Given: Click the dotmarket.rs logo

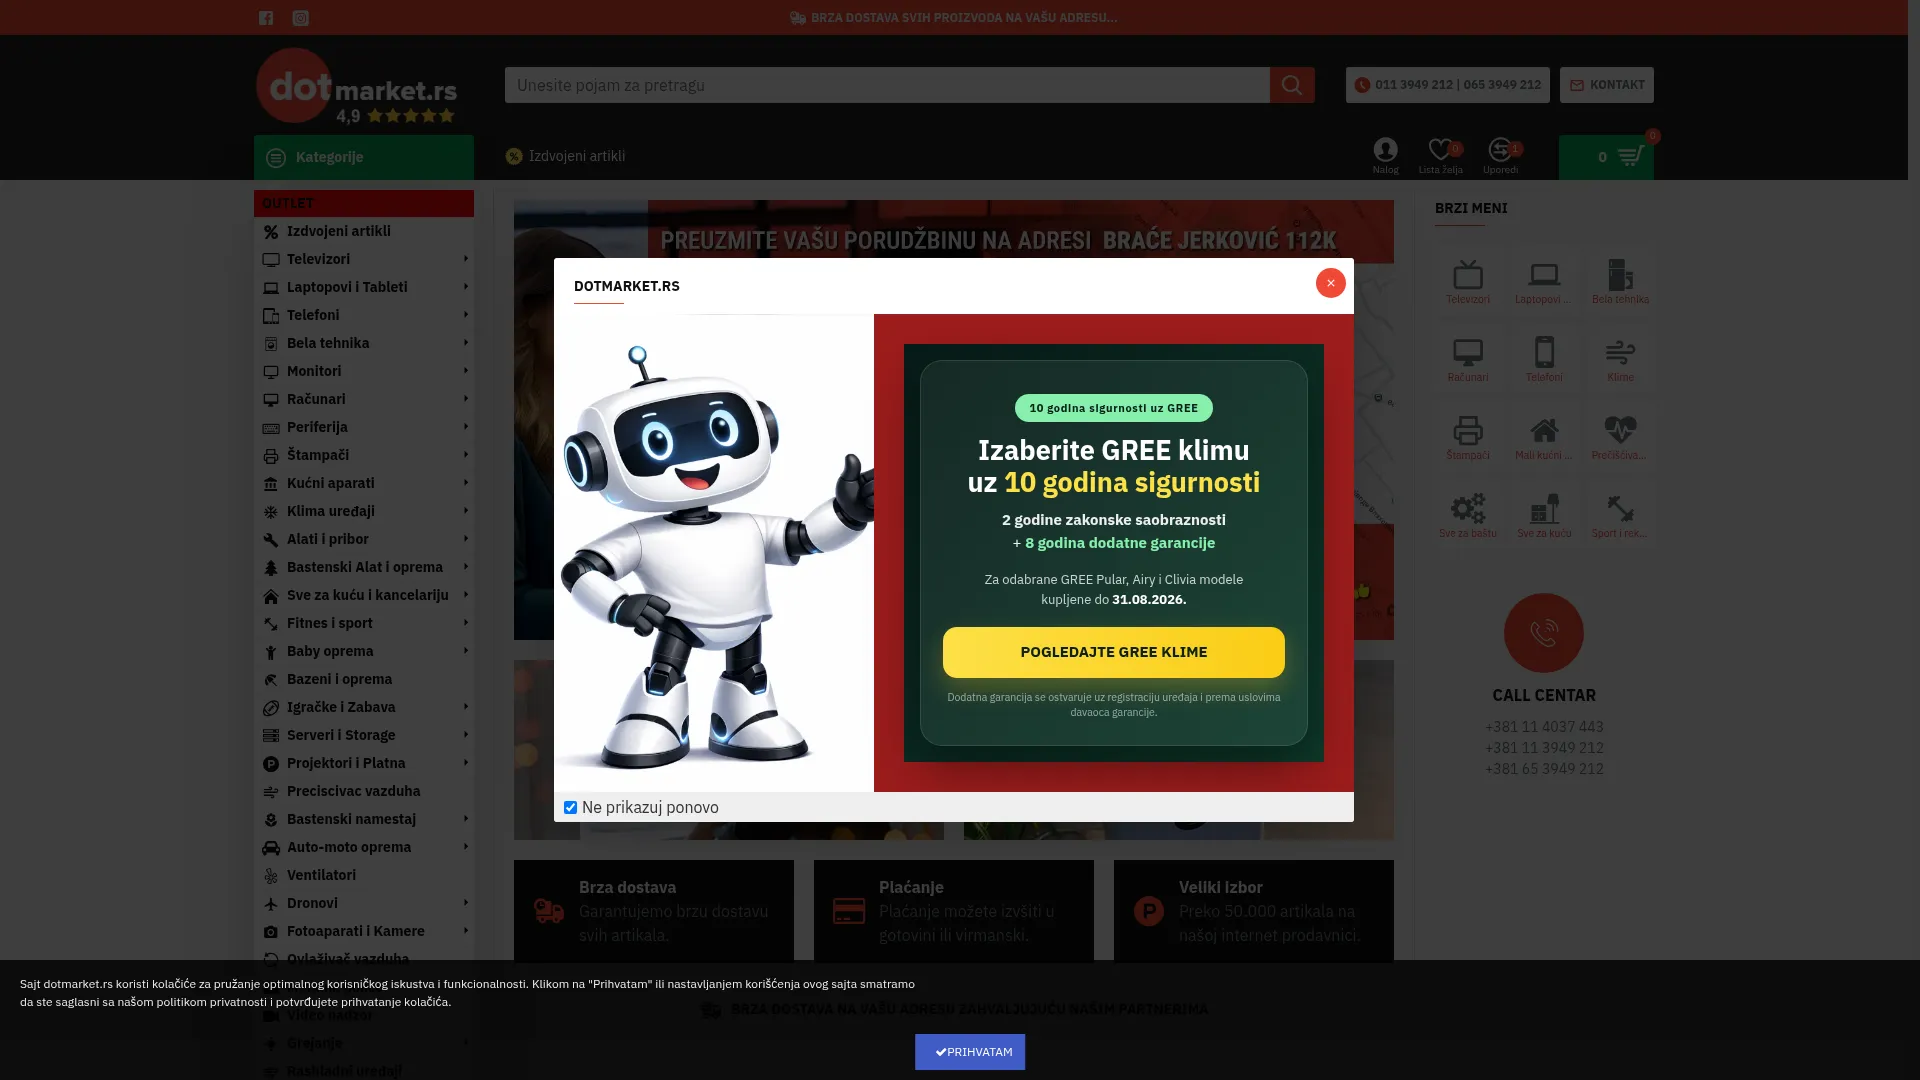Looking at the screenshot, I should click(357, 86).
